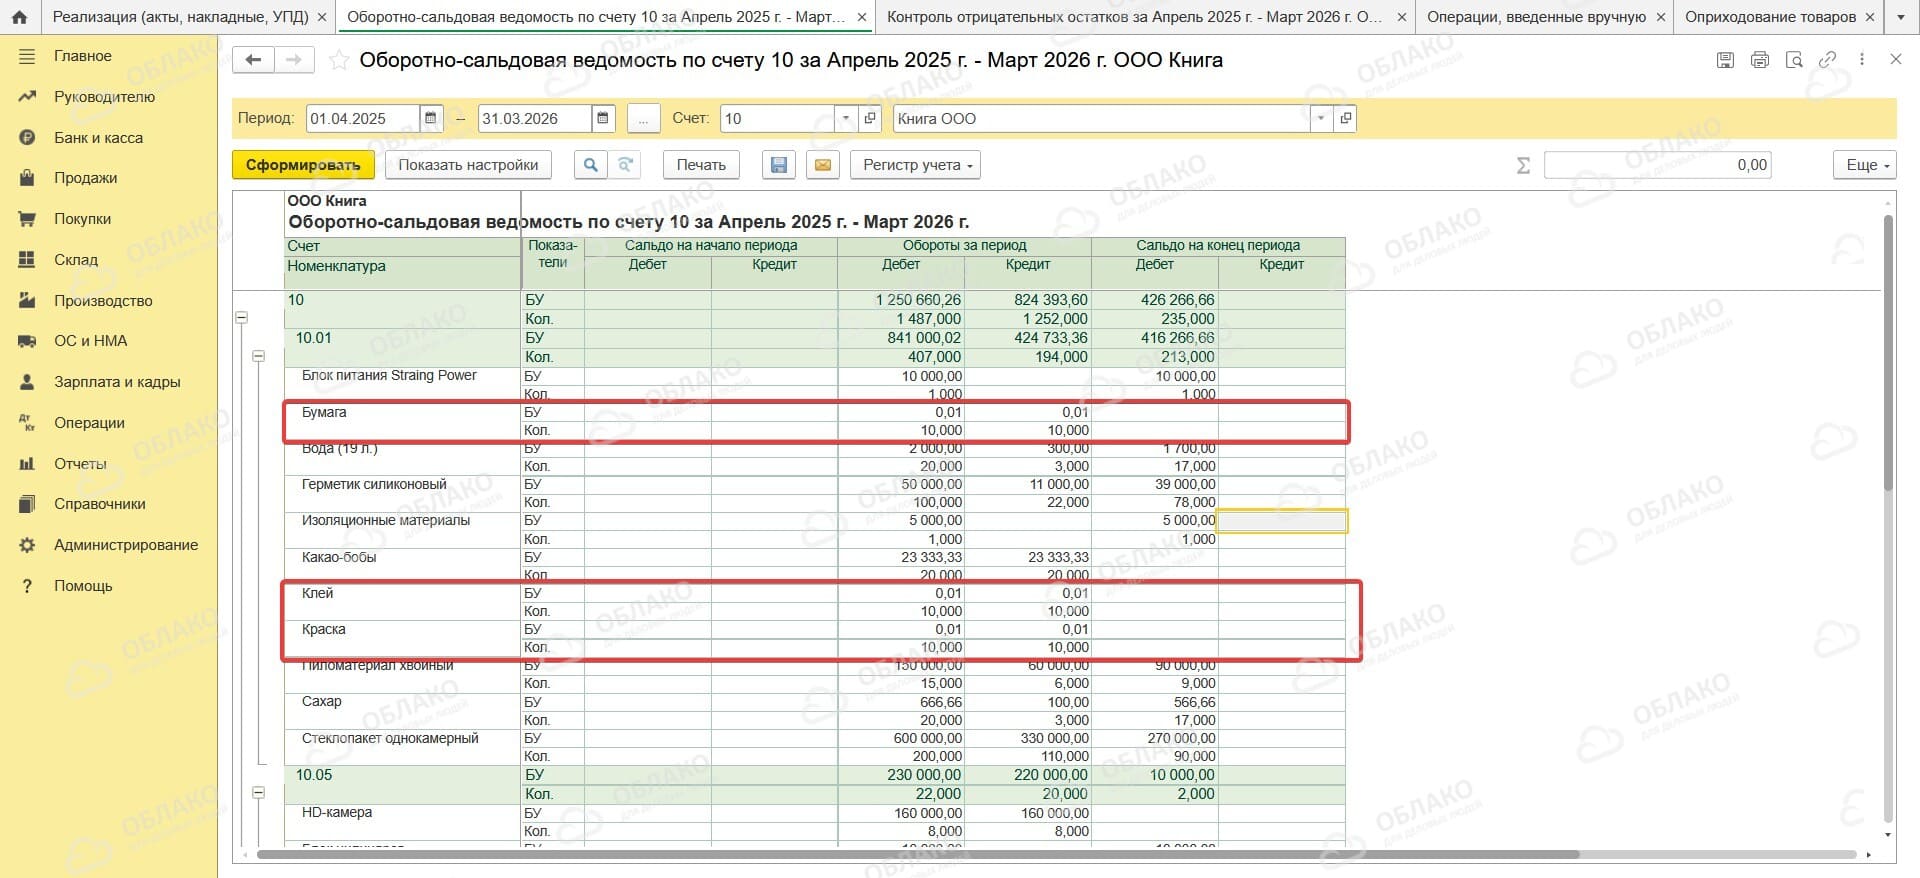Expand the Регистр учета dropdown button

[915, 165]
